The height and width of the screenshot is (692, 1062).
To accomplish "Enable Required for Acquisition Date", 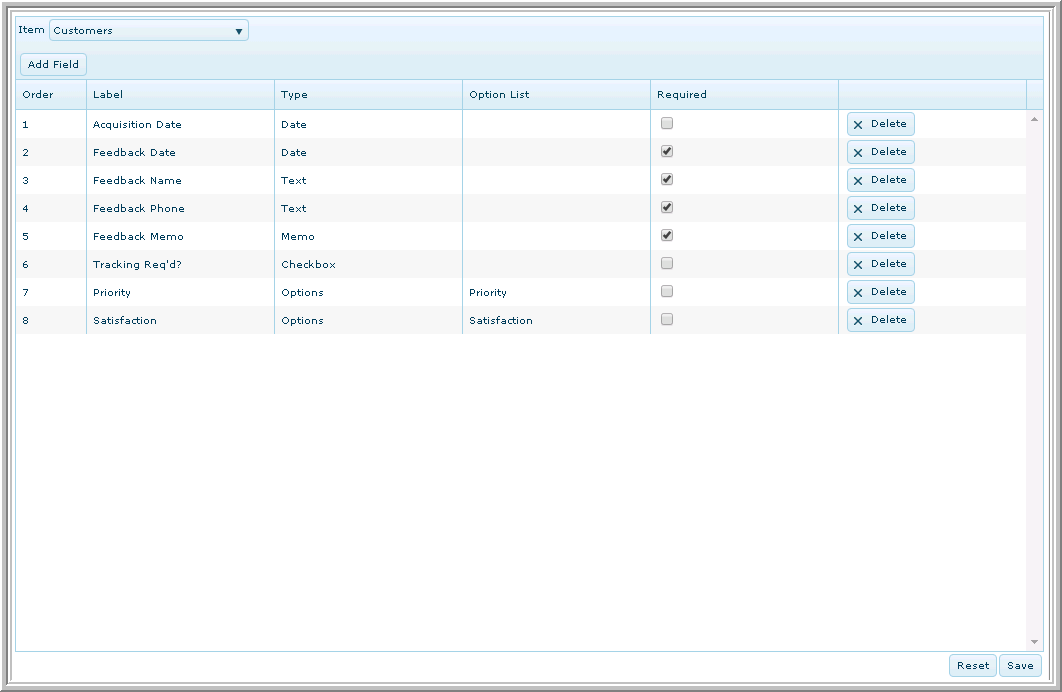I will click(x=667, y=123).
